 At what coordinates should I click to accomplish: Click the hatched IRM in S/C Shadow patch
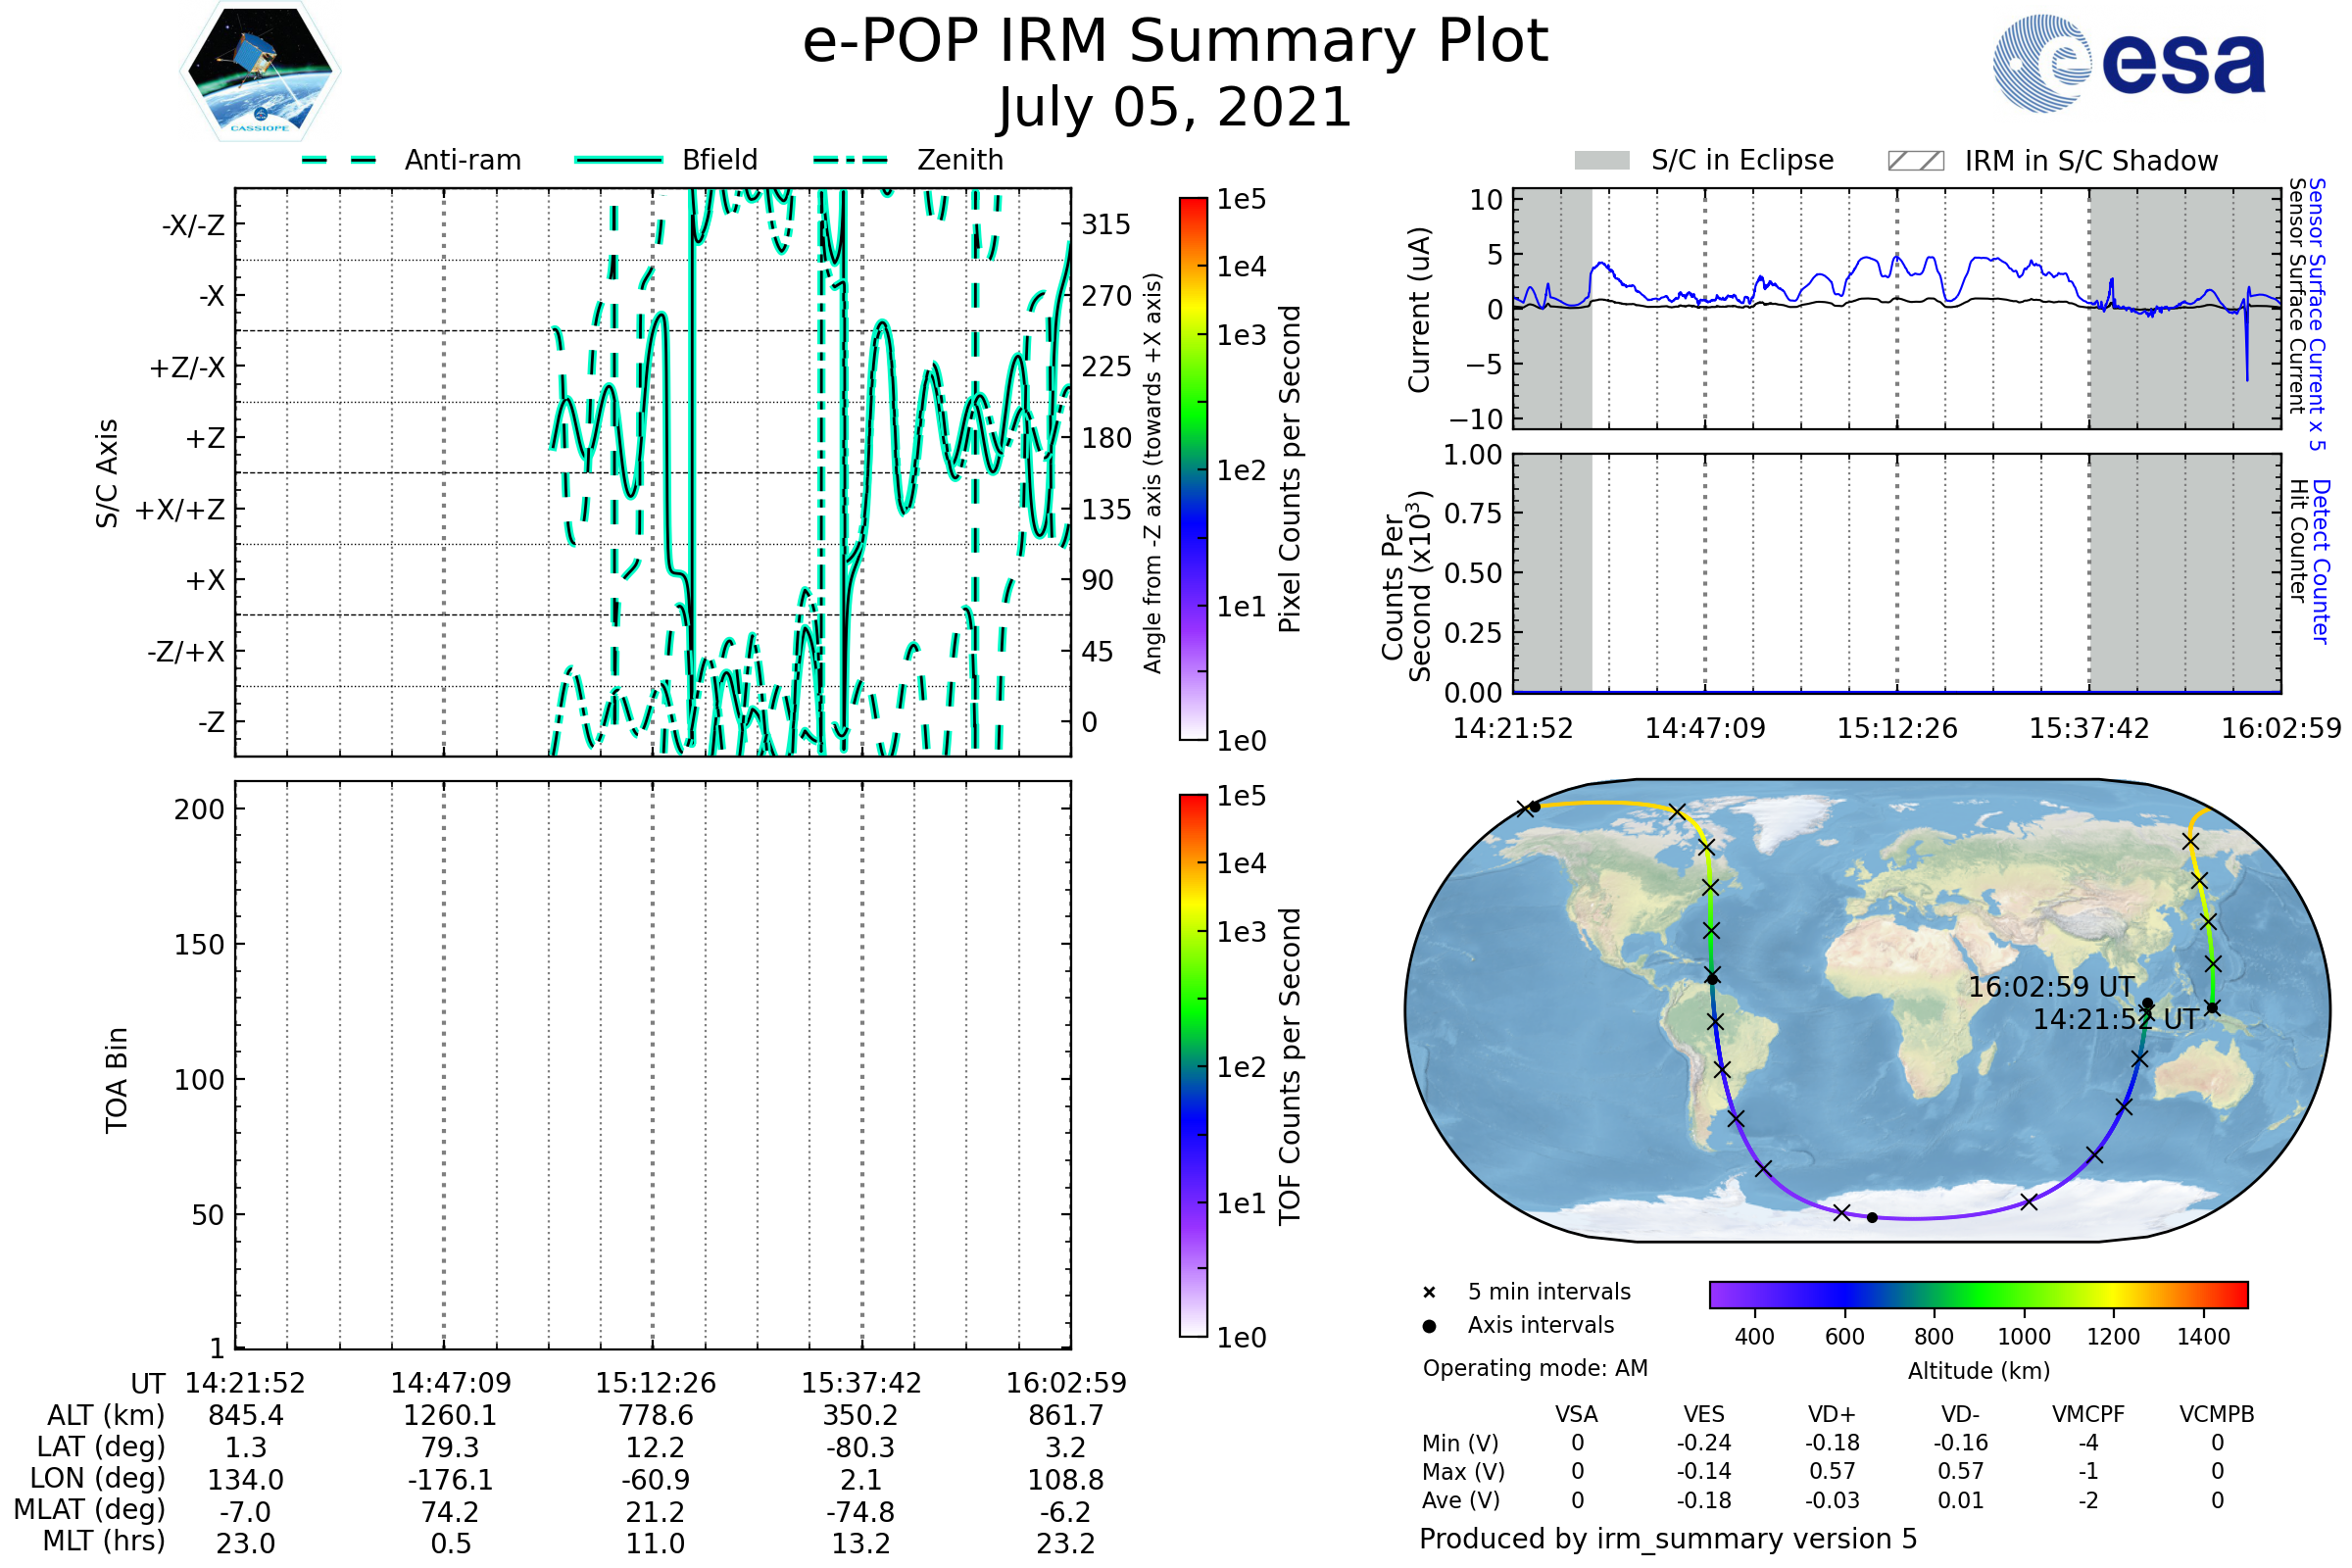pos(1916,161)
